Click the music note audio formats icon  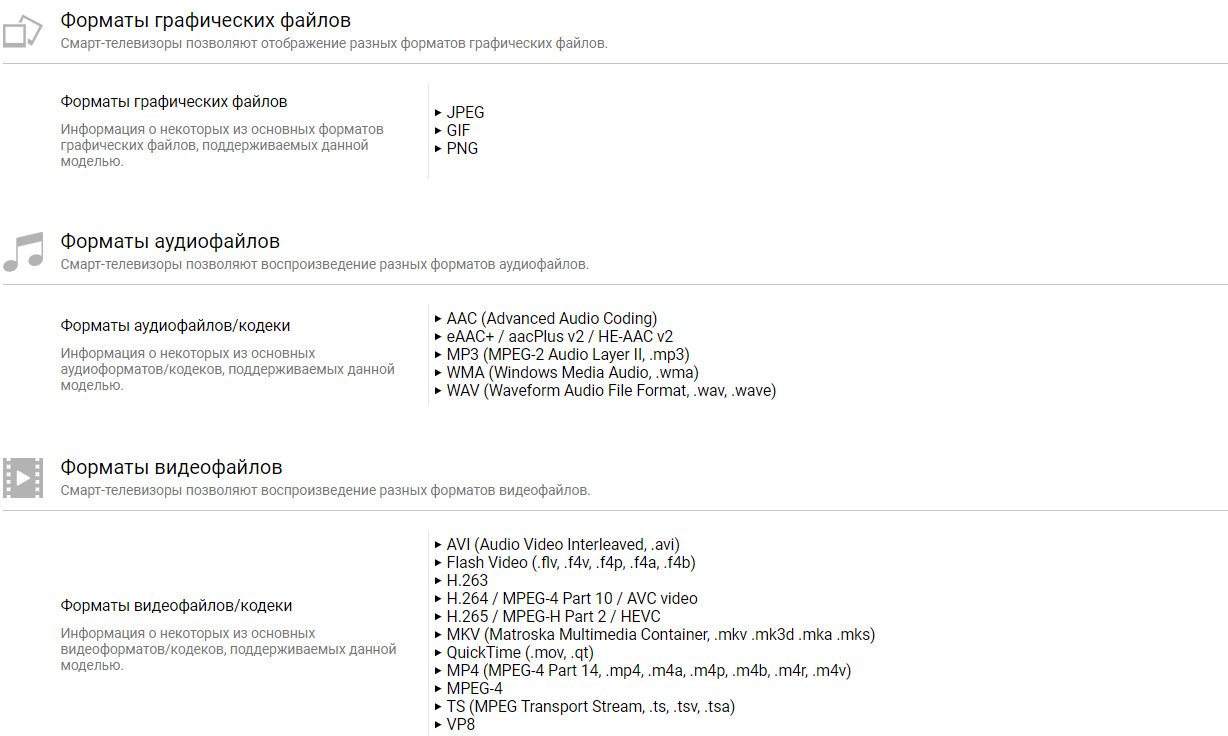coord(24,253)
